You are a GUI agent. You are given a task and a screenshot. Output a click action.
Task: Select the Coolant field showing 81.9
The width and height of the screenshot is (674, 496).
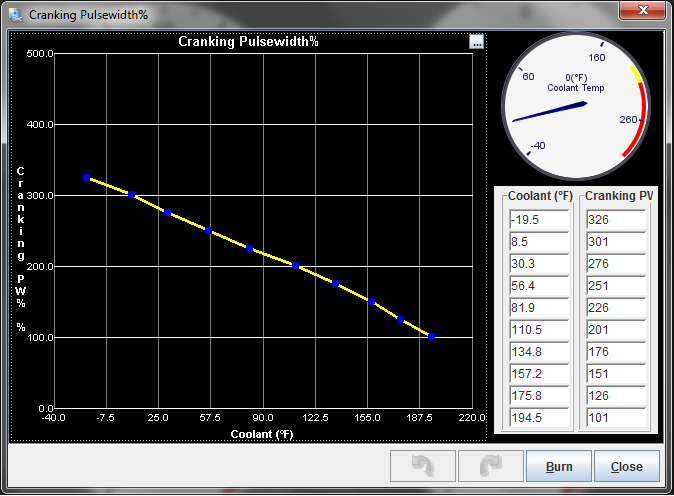click(539, 308)
